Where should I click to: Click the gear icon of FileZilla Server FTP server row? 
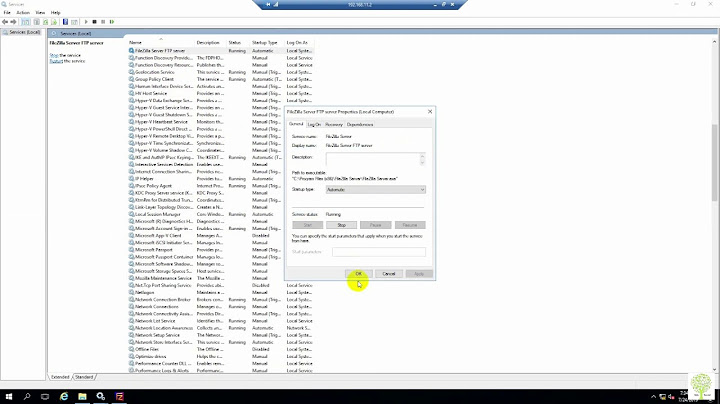coord(131,50)
